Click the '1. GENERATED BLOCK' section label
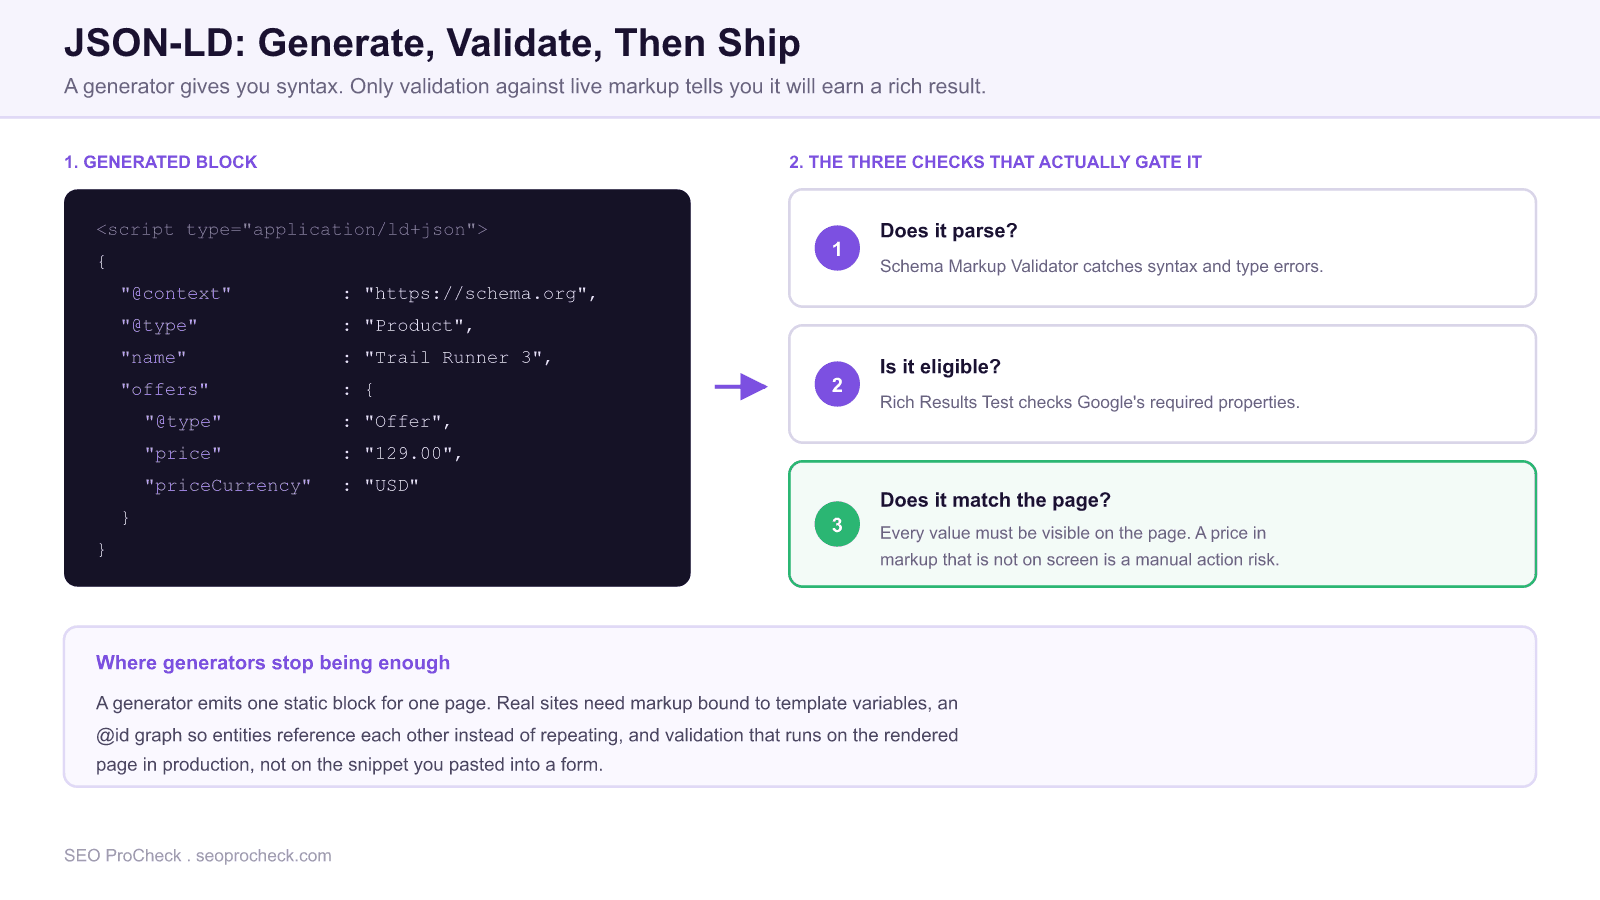This screenshot has width=1600, height=900. 161,162
